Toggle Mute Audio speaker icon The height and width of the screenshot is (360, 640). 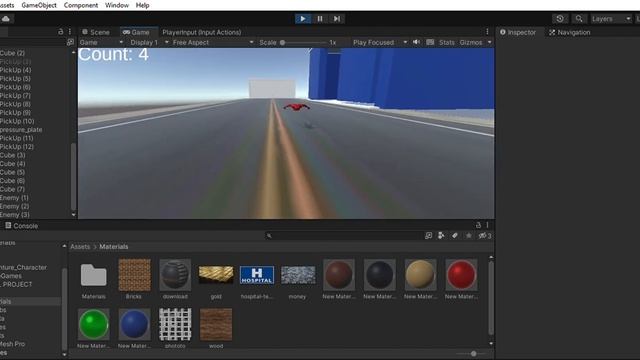point(416,42)
